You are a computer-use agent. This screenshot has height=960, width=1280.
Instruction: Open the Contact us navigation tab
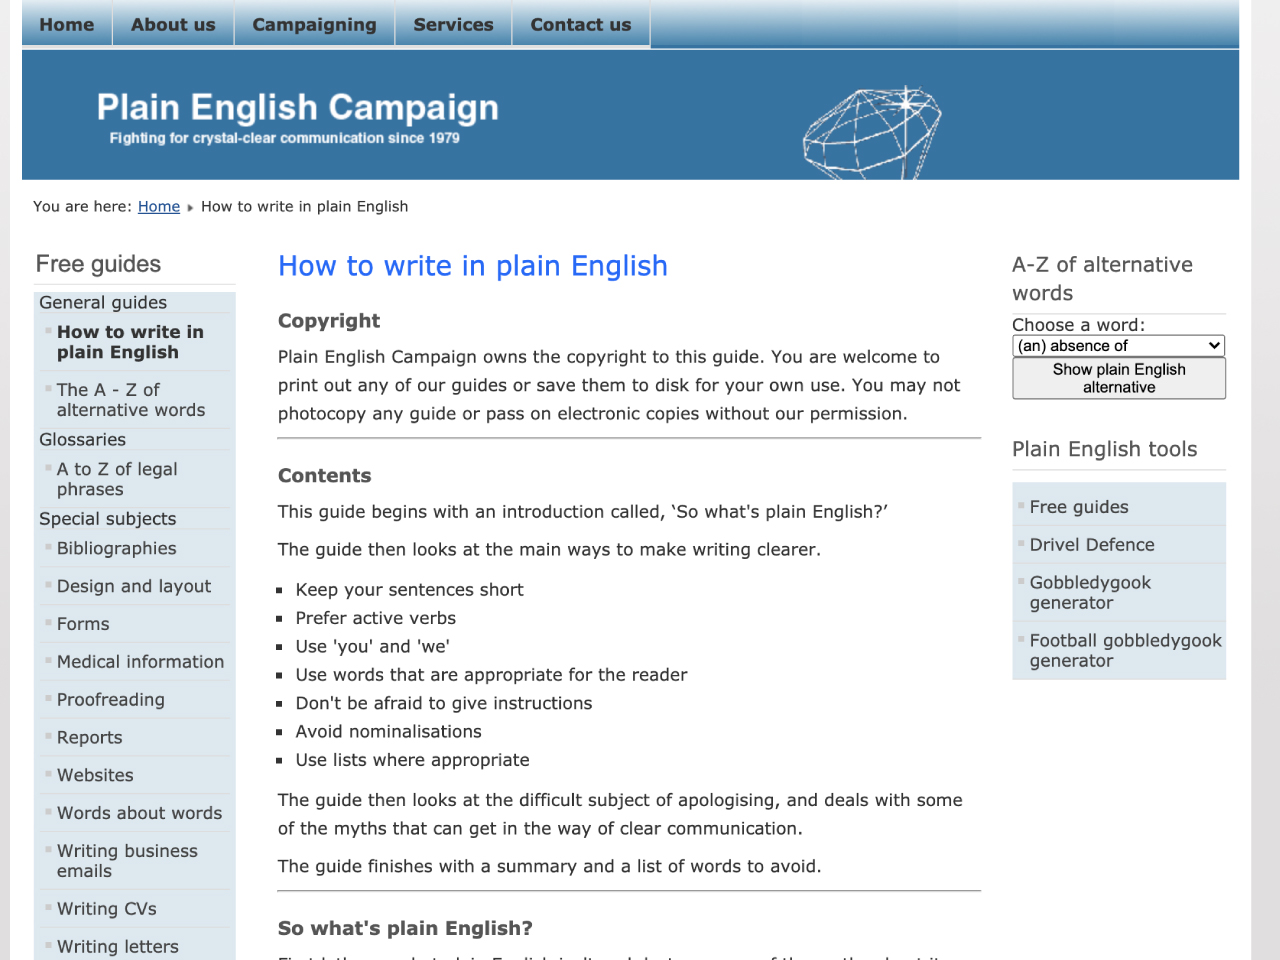tap(581, 24)
